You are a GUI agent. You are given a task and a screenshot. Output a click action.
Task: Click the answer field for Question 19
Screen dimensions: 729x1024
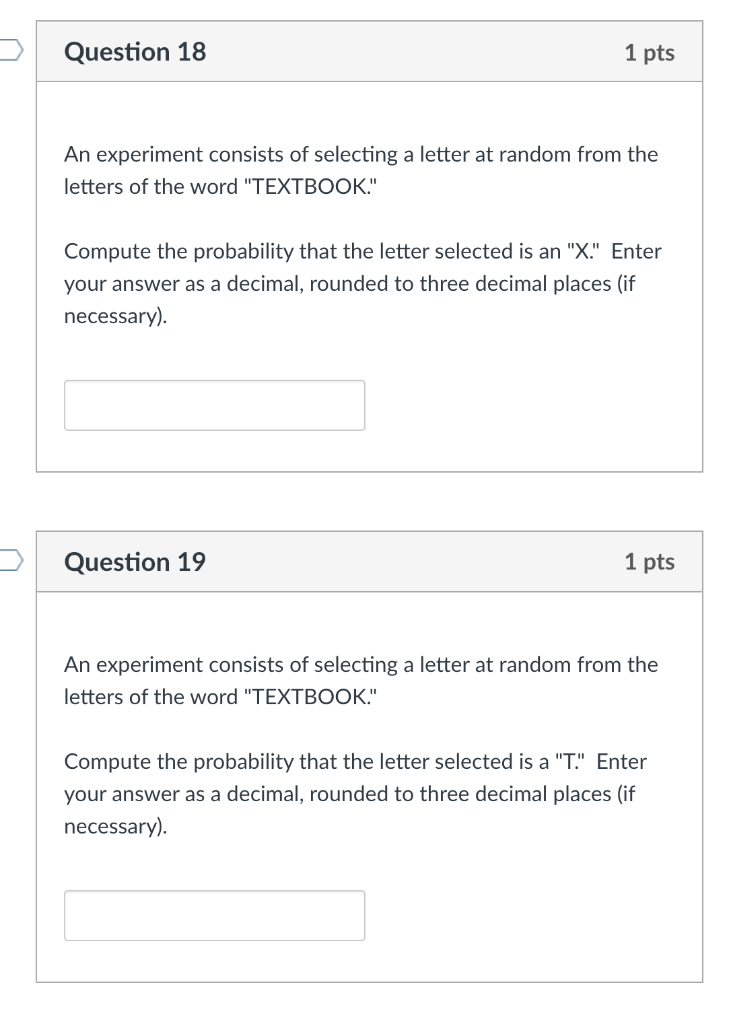(x=214, y=915)
